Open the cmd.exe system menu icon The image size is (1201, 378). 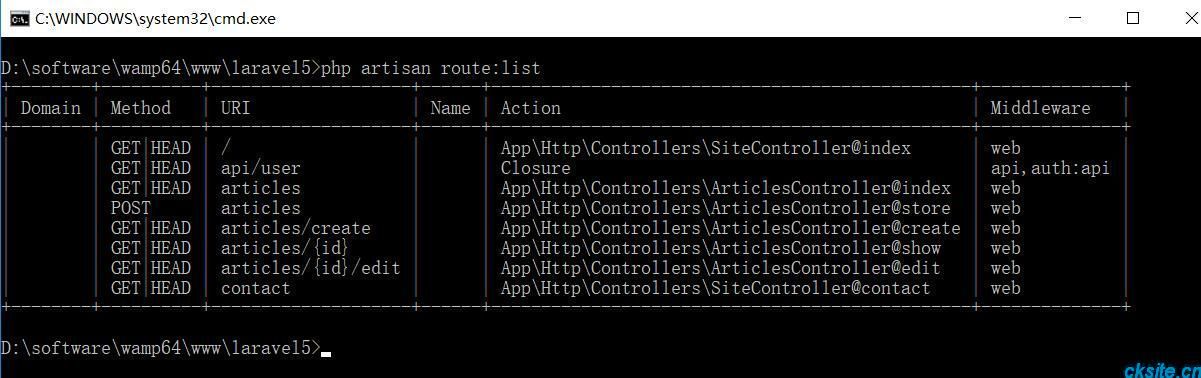pyautogui.click(x=19, y=18)
